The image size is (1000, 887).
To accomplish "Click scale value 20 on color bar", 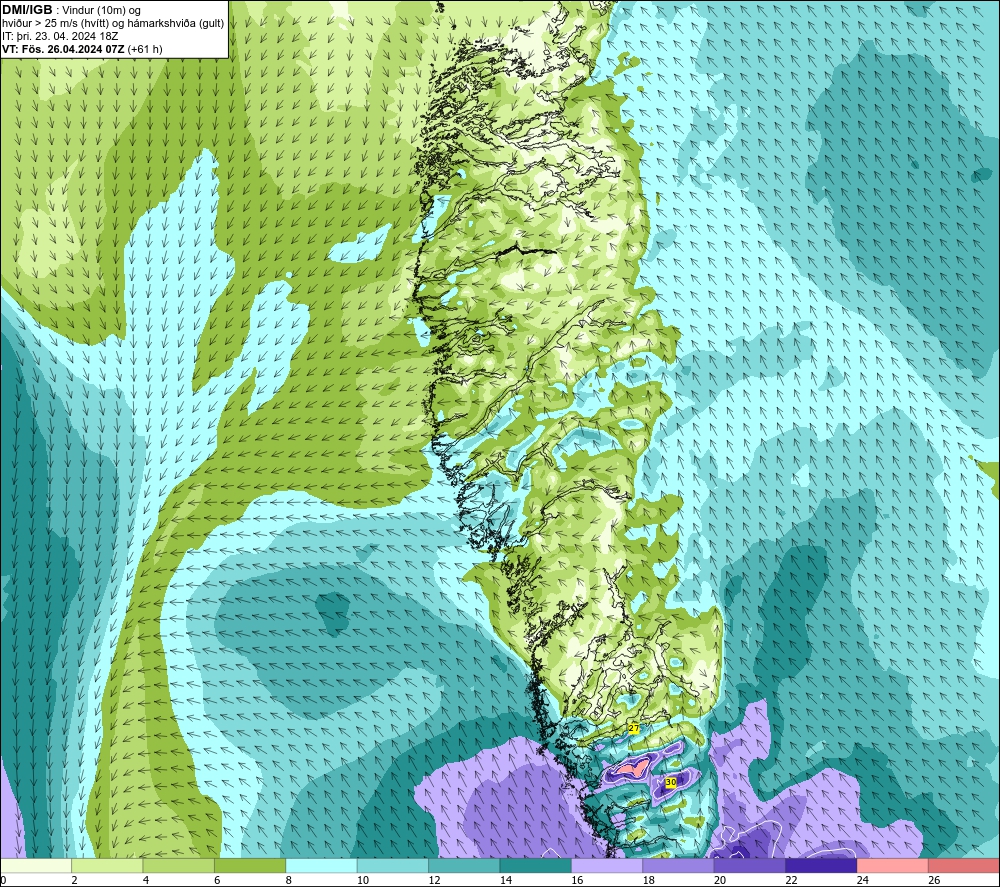I will point(720,880).
